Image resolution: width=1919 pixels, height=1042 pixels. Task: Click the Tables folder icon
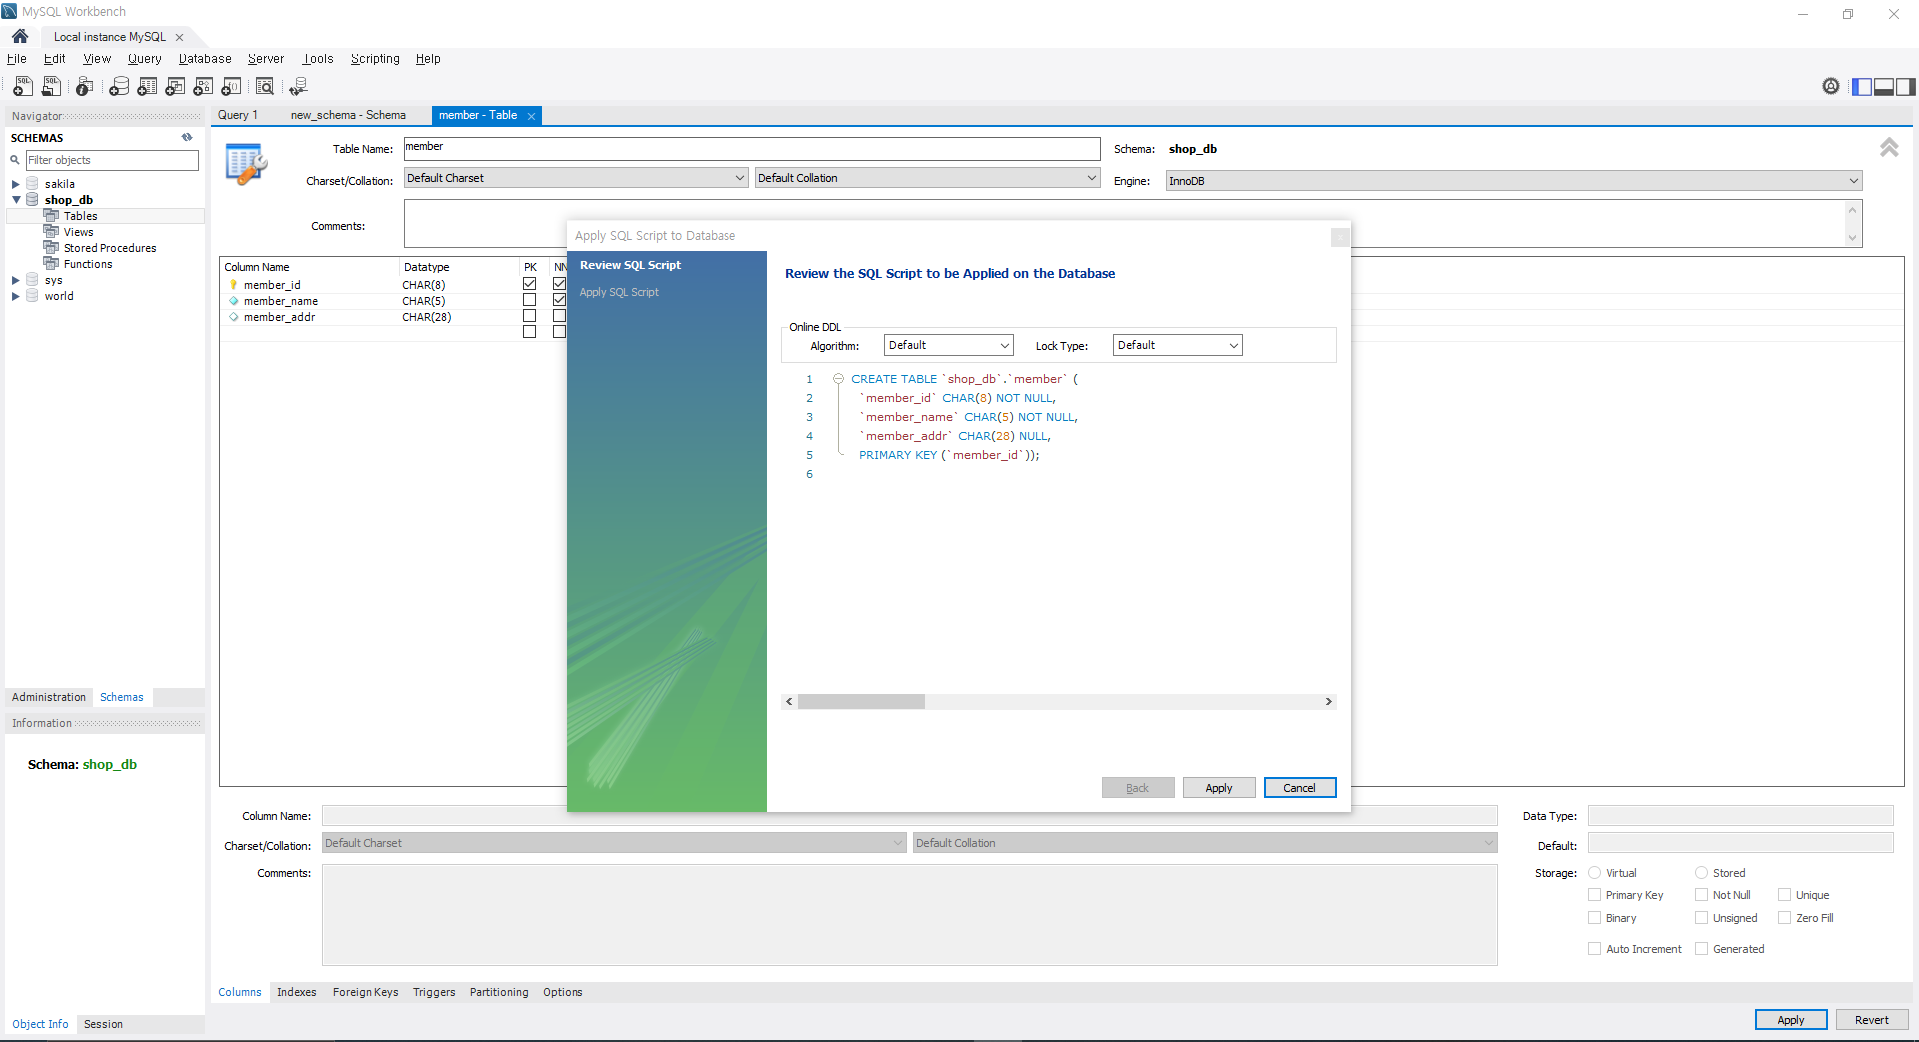click(51, 216)
